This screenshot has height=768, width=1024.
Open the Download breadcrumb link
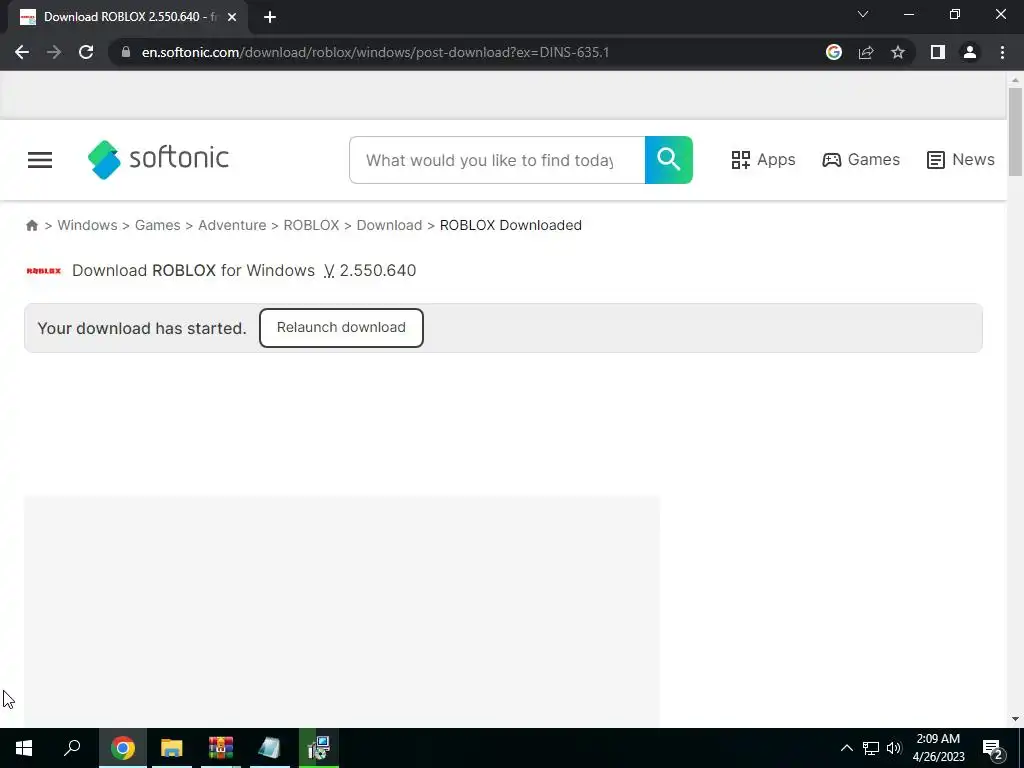[389, 225]
